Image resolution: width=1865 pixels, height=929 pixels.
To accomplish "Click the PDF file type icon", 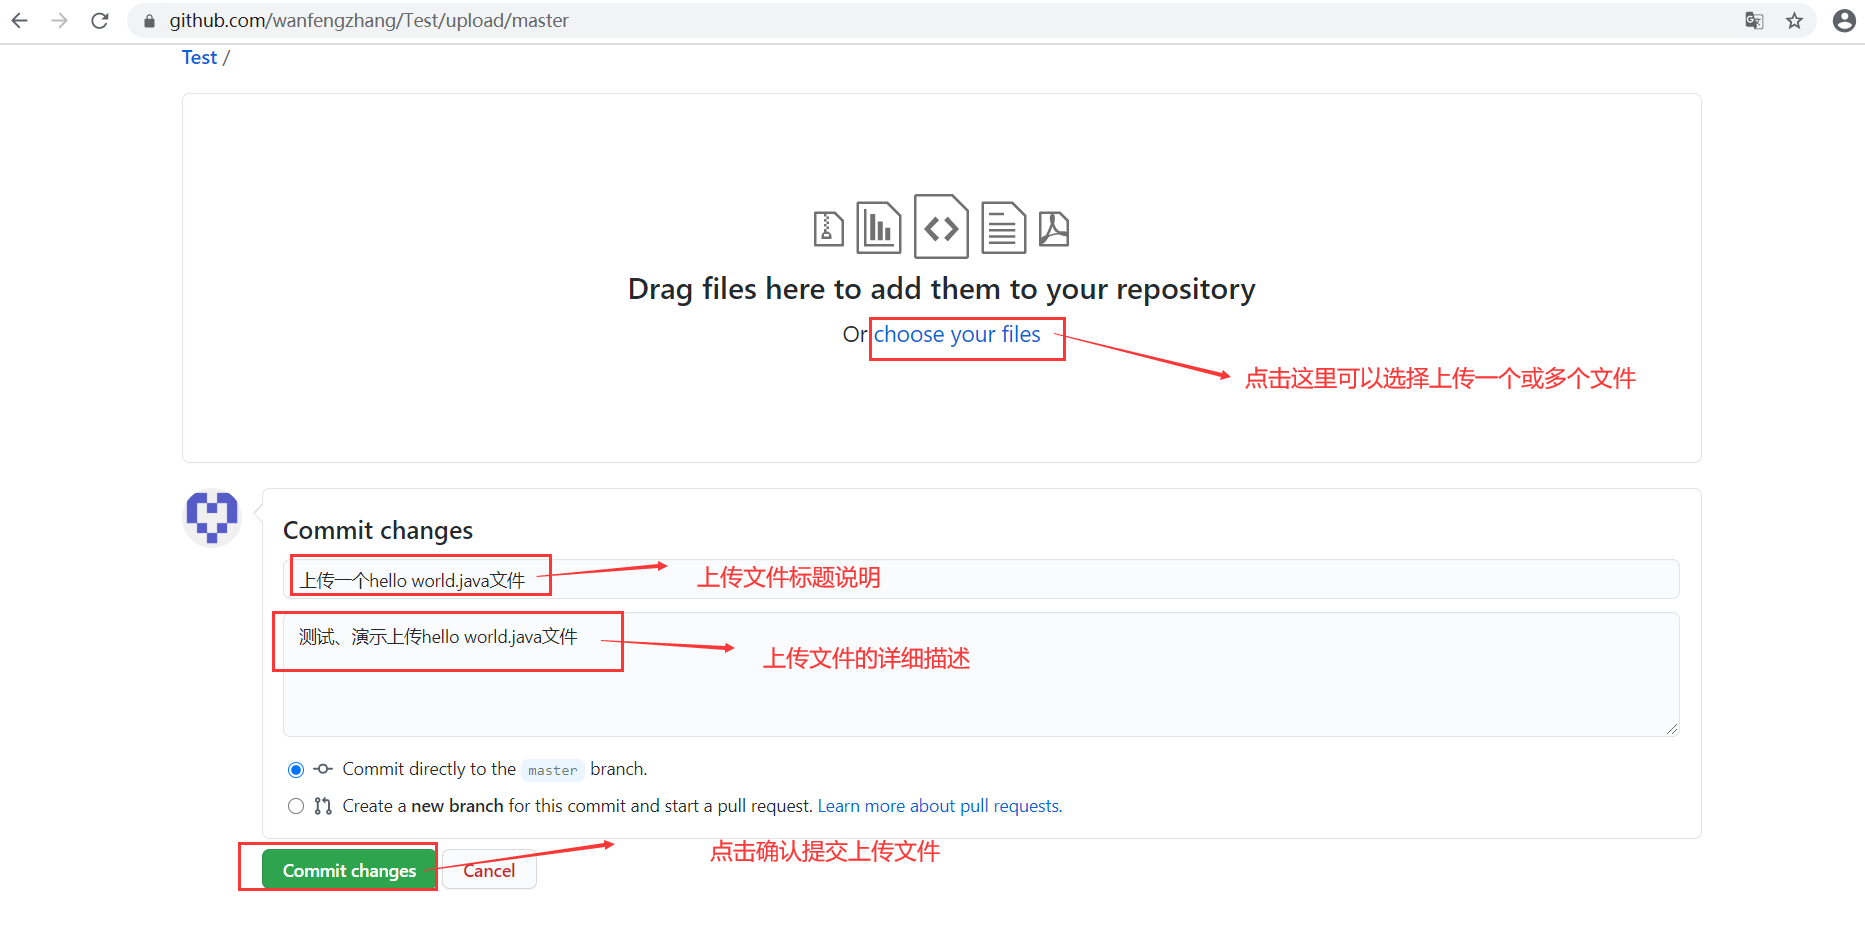I will pos(1055,228).
